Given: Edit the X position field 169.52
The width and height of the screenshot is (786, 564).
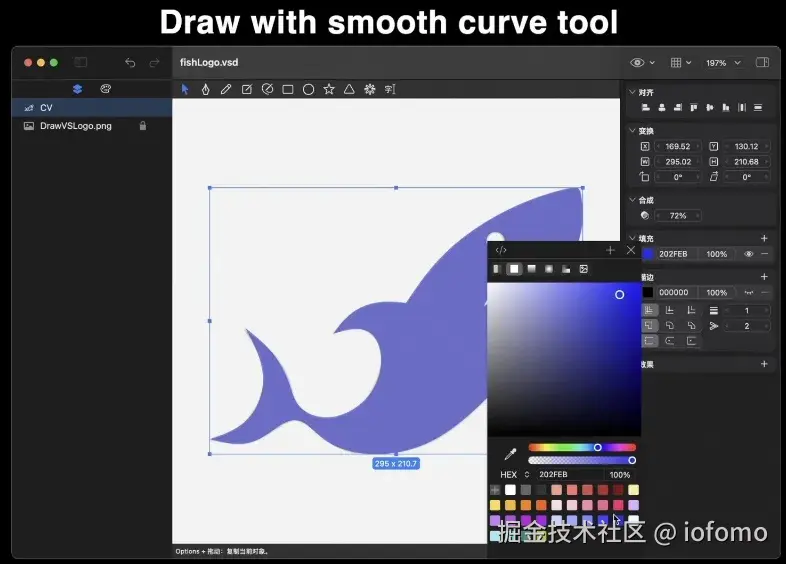Looking at the screenshot, I should (x=678, y=146).
